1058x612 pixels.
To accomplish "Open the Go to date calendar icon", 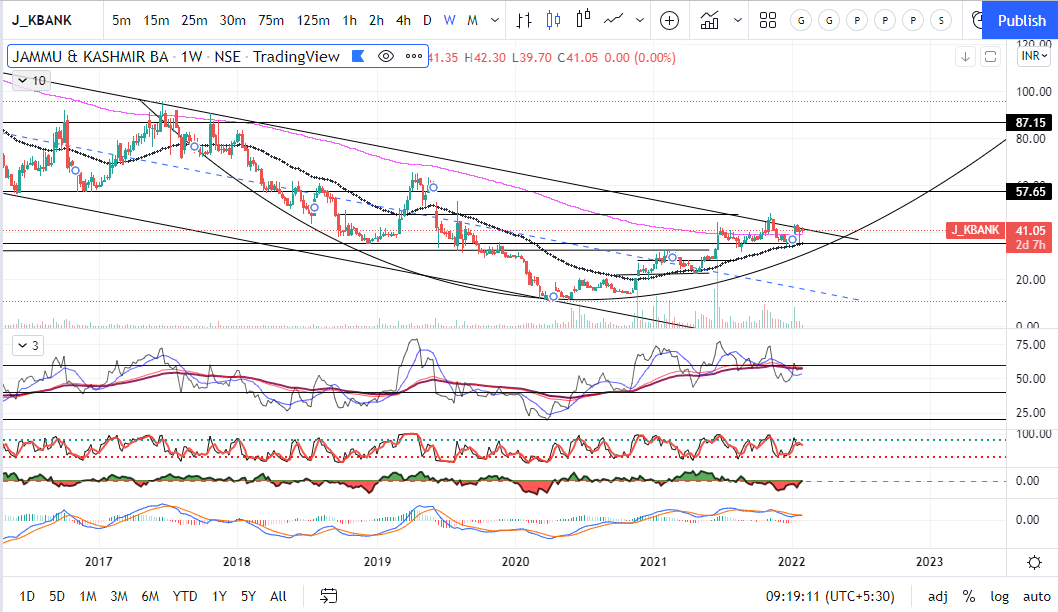I will point(329,596).
